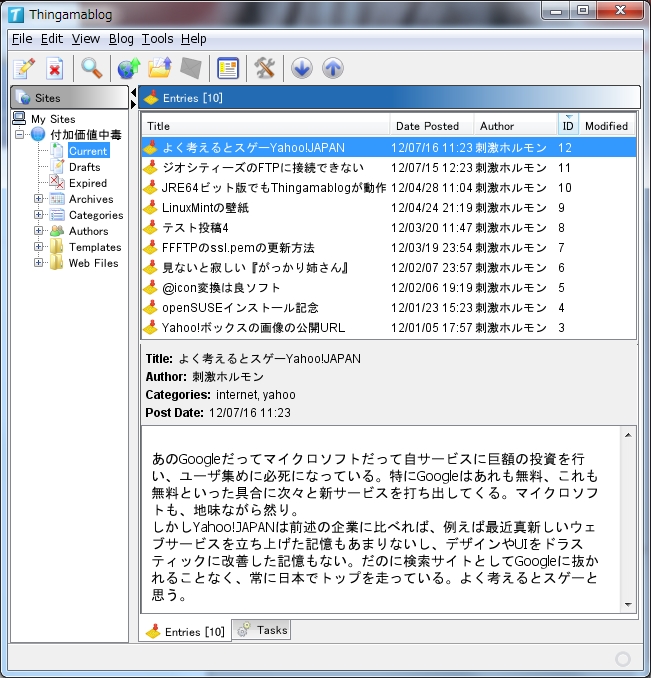Image resolution: width=651 pixels, height=678 pixels.
Task: Click the Expired page icon
Action: coord(57,182)
